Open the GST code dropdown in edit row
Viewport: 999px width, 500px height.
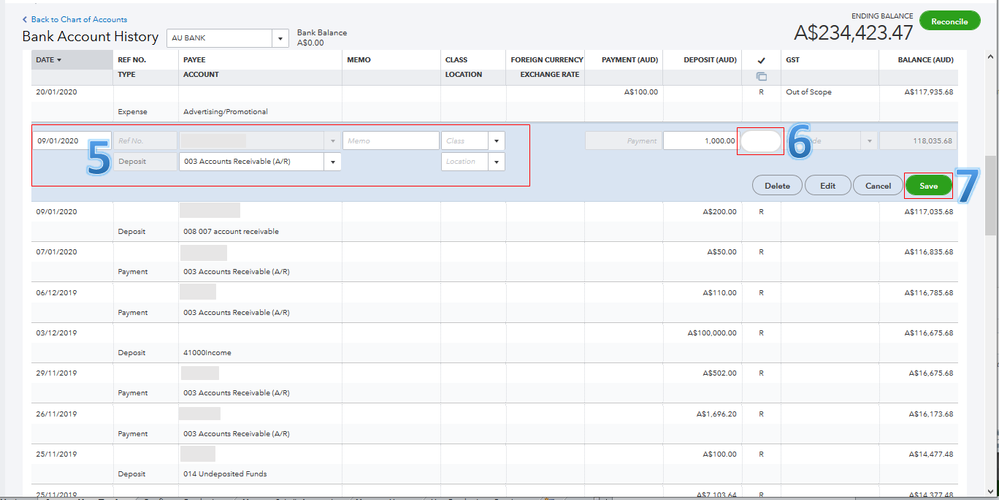click(x=870, y=141)
